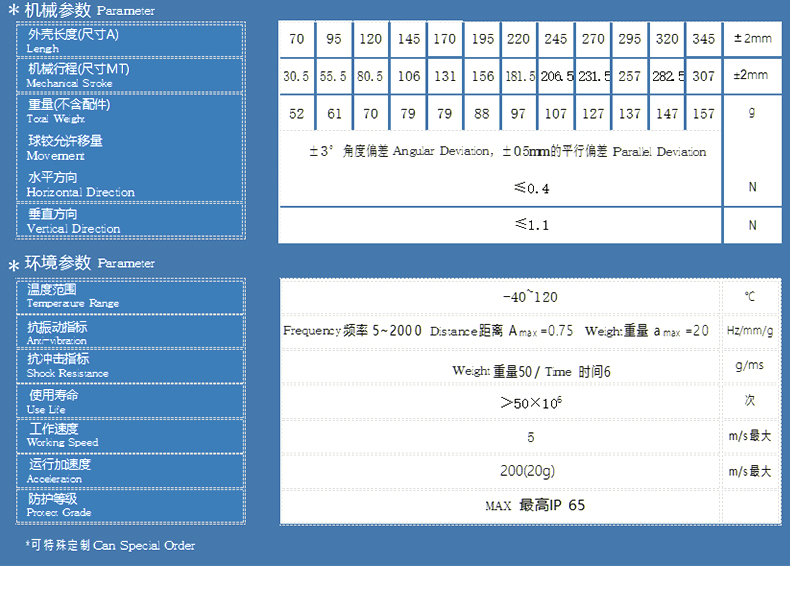Click the 防护等级 Protect Grade label
The height and width of the screenshot is (591, 790).
[59, 505]
